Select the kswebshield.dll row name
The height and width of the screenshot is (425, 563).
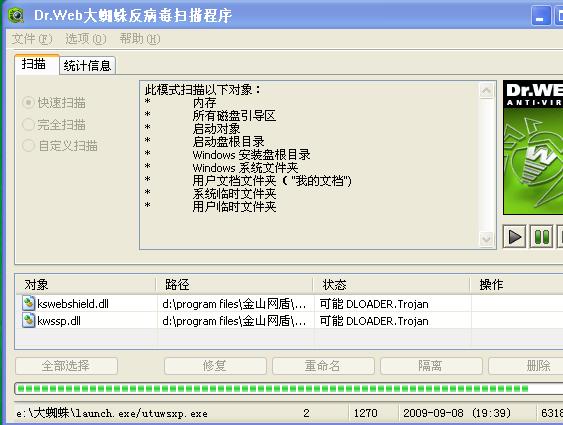coord(73,304)
